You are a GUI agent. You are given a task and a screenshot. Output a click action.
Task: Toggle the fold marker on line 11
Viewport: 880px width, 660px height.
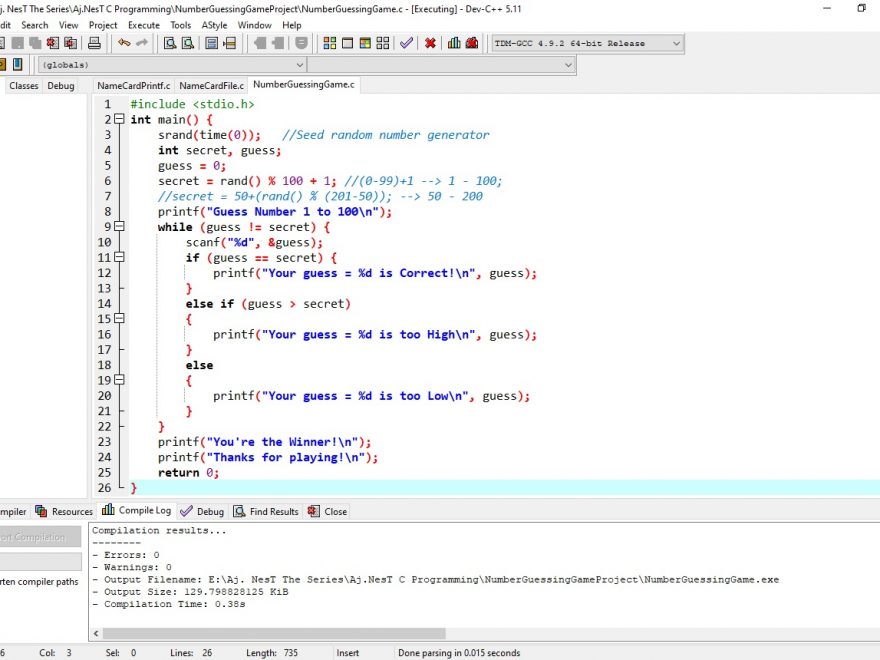[x=119, y=258]
